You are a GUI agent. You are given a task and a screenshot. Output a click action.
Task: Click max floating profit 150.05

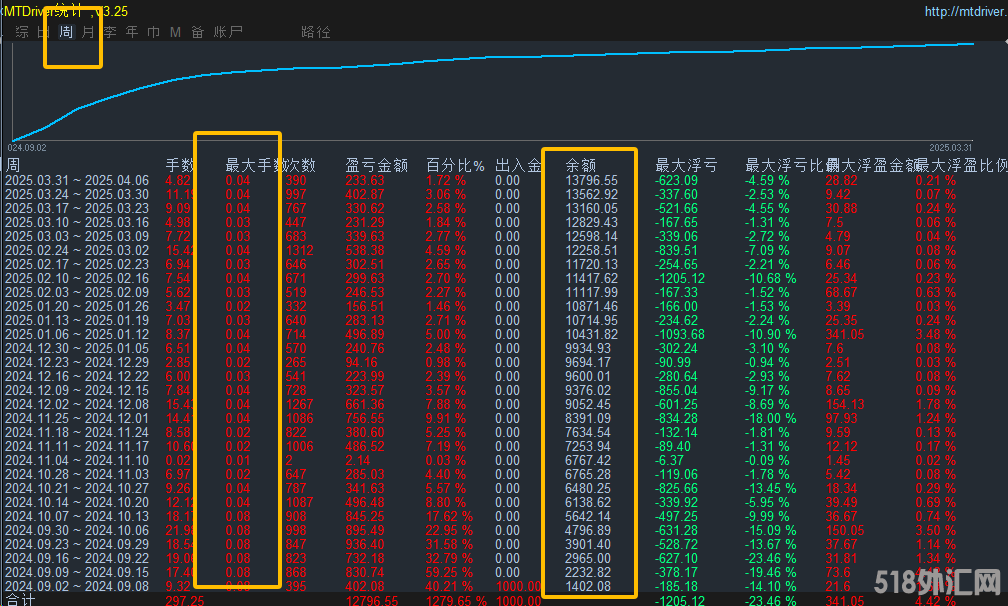click(845, 530)
